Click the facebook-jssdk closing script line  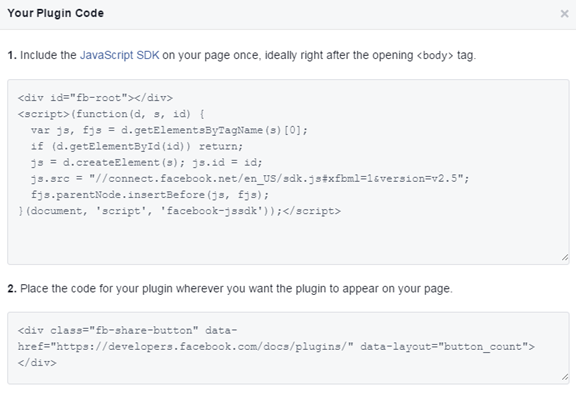pyautogui.click(x=179, y=211)
